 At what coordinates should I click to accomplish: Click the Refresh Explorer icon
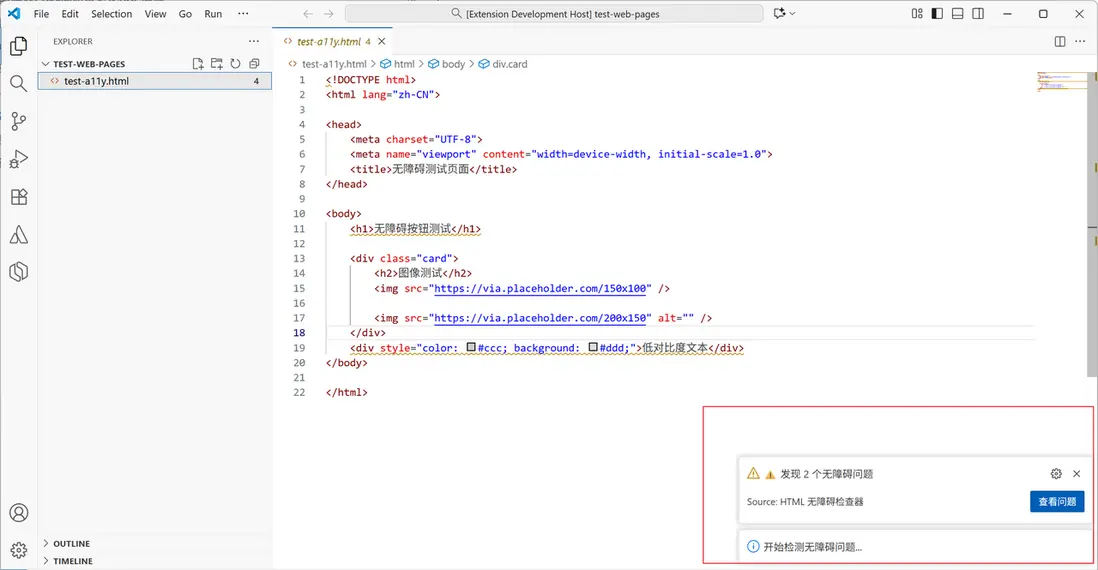pyautogui.click(x=235, y=64)
